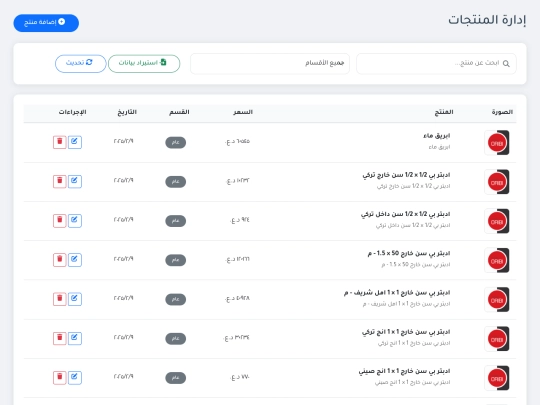Click the الإجراءات column header

pyautogui.click(x=72, y=112)
